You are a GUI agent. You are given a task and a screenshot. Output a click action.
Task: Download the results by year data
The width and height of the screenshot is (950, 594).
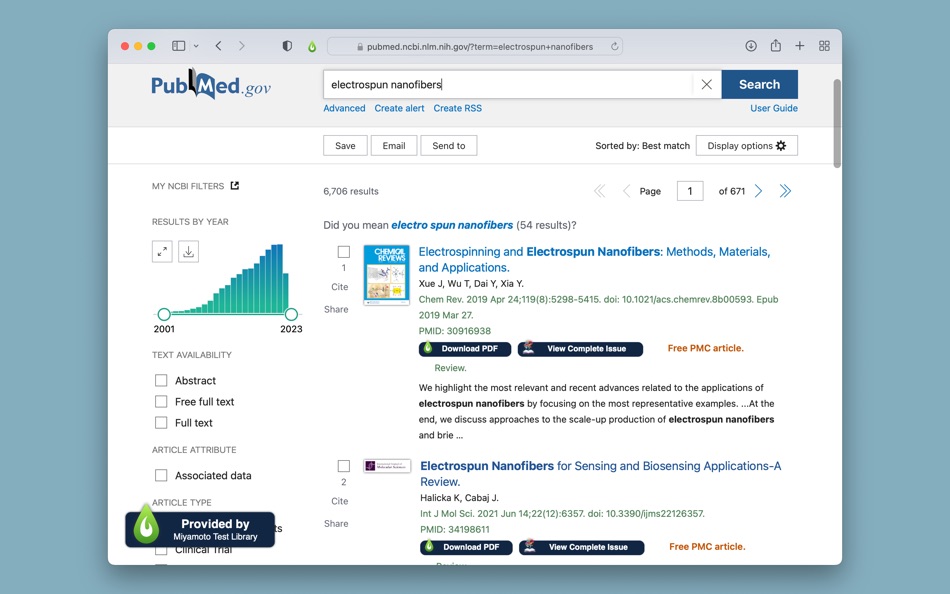coord(188,252)
